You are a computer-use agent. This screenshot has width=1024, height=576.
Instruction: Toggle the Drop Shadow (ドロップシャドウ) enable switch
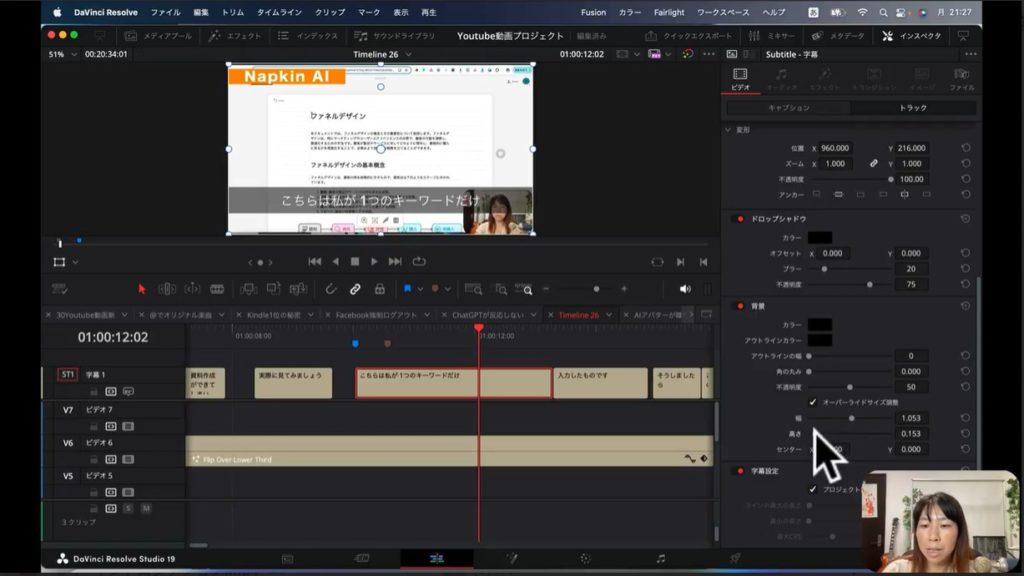(x=740, y=218)
